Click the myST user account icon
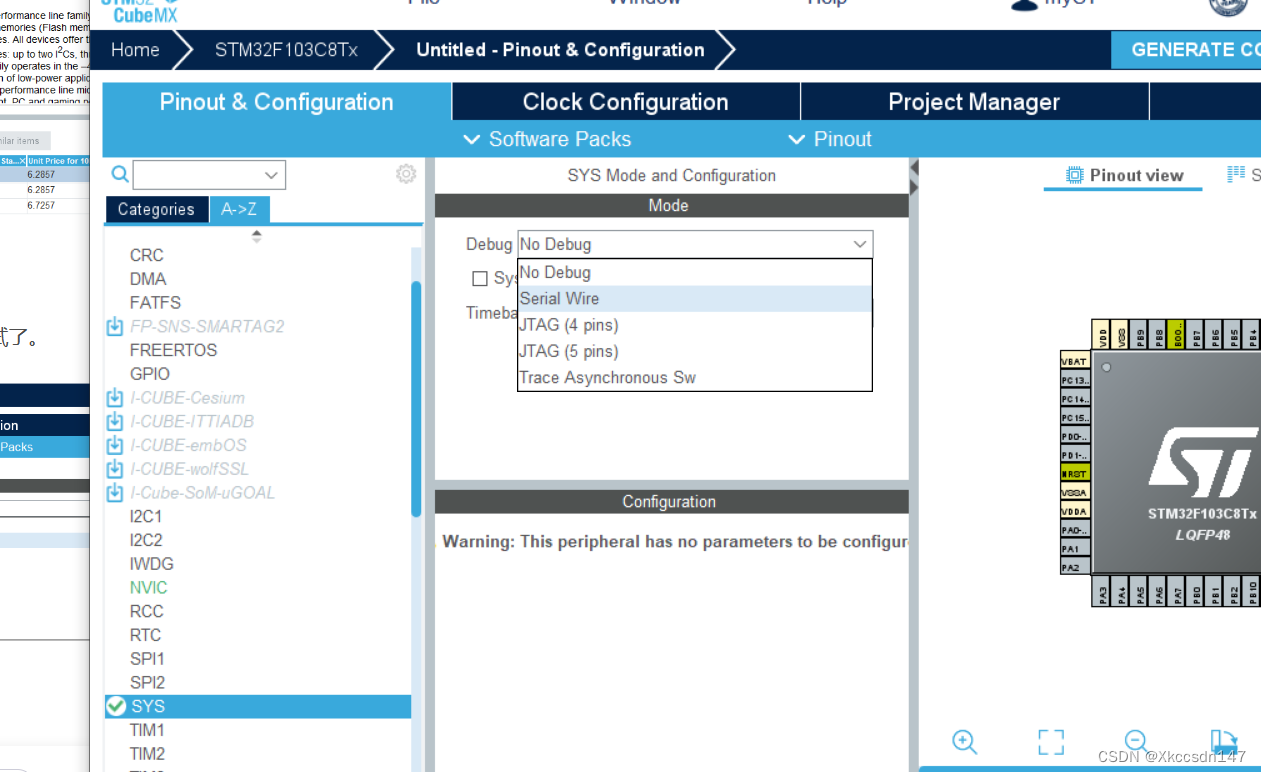Image resolution: width=1261 pixels, height=772 pixels. click(x=1024, y=4)
